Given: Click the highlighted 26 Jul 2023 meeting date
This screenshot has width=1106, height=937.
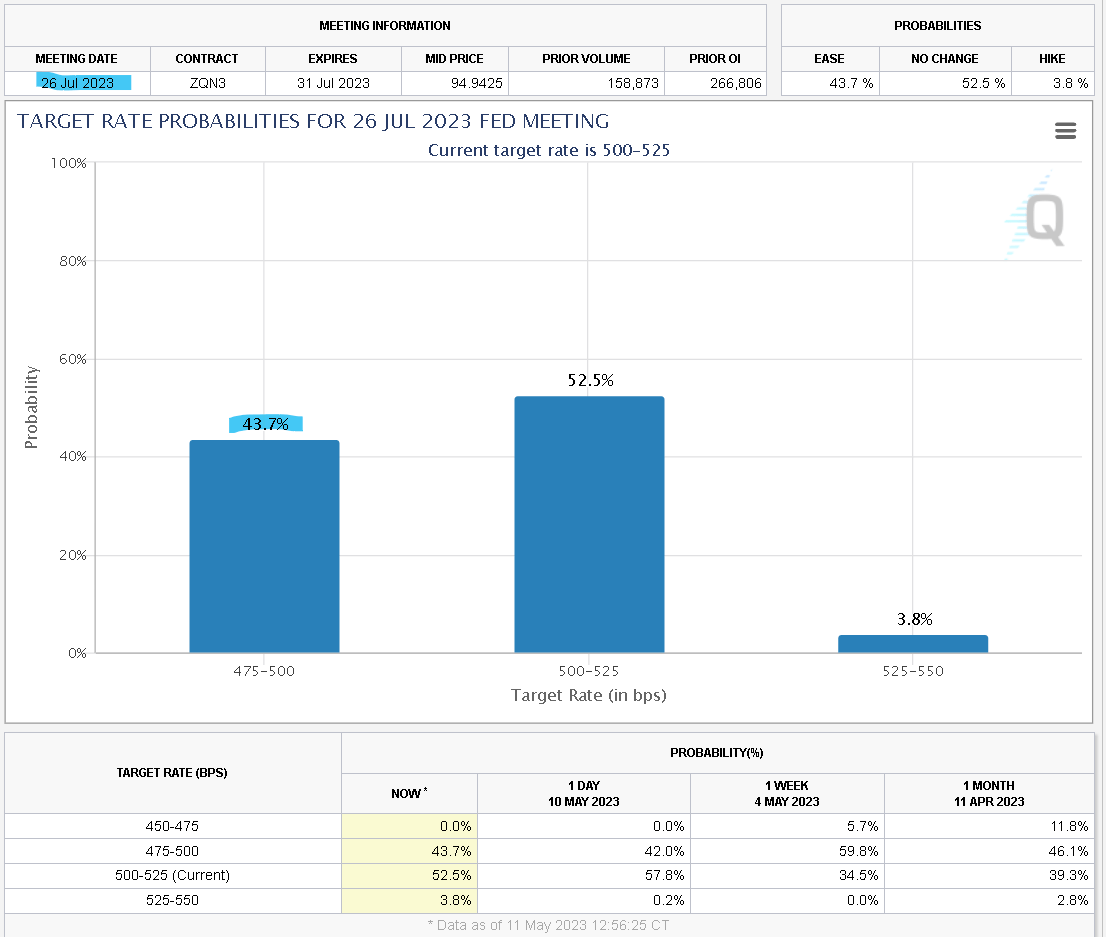Looking at the screenshot, I should click(78, 83).
